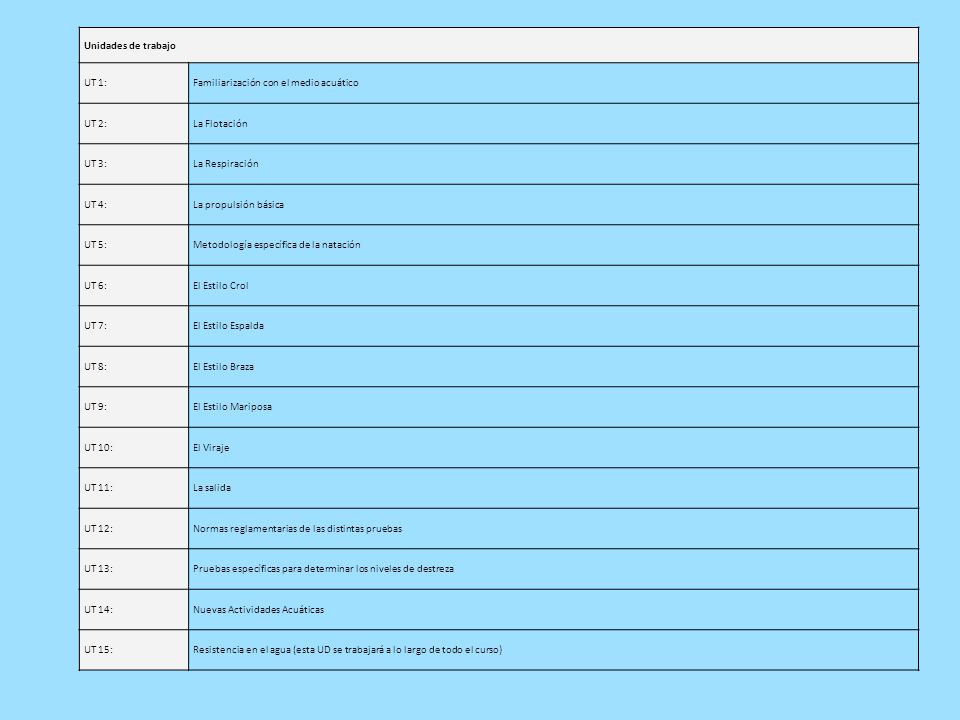Image resolution: width=960 pixels, height=720 pixels.
Task: Click 'Metodología específica de la natación' text
Action: pyautogui.click(x=277, y=245)
